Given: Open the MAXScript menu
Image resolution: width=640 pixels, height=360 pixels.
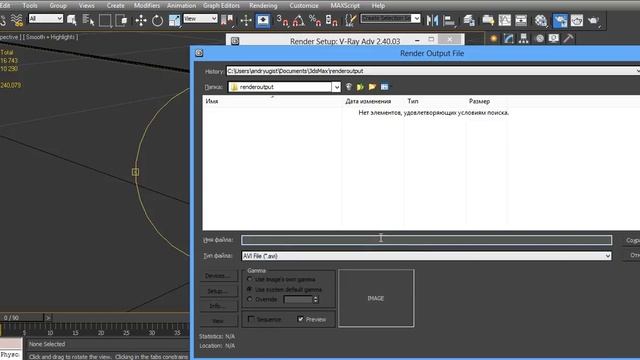Looking at the screenshot, I should [x=345, y=5].
